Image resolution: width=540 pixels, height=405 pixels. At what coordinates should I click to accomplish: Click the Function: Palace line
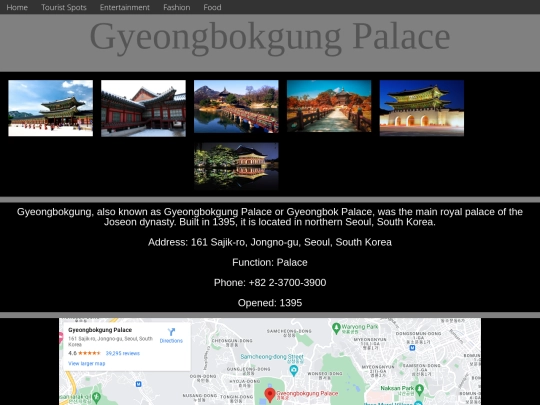(x=270, y=262)
